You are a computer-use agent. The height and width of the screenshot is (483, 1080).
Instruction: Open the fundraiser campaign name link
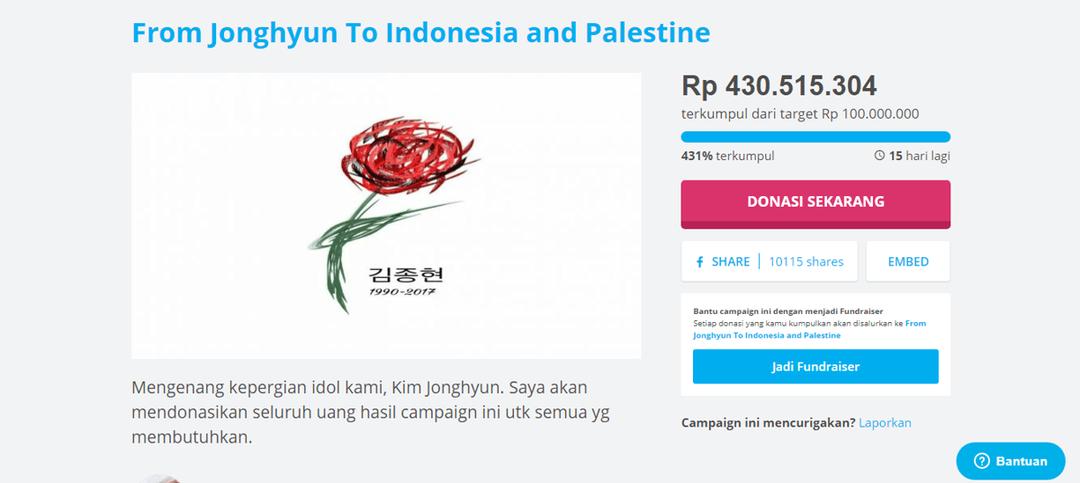click(x=809, y=329)
